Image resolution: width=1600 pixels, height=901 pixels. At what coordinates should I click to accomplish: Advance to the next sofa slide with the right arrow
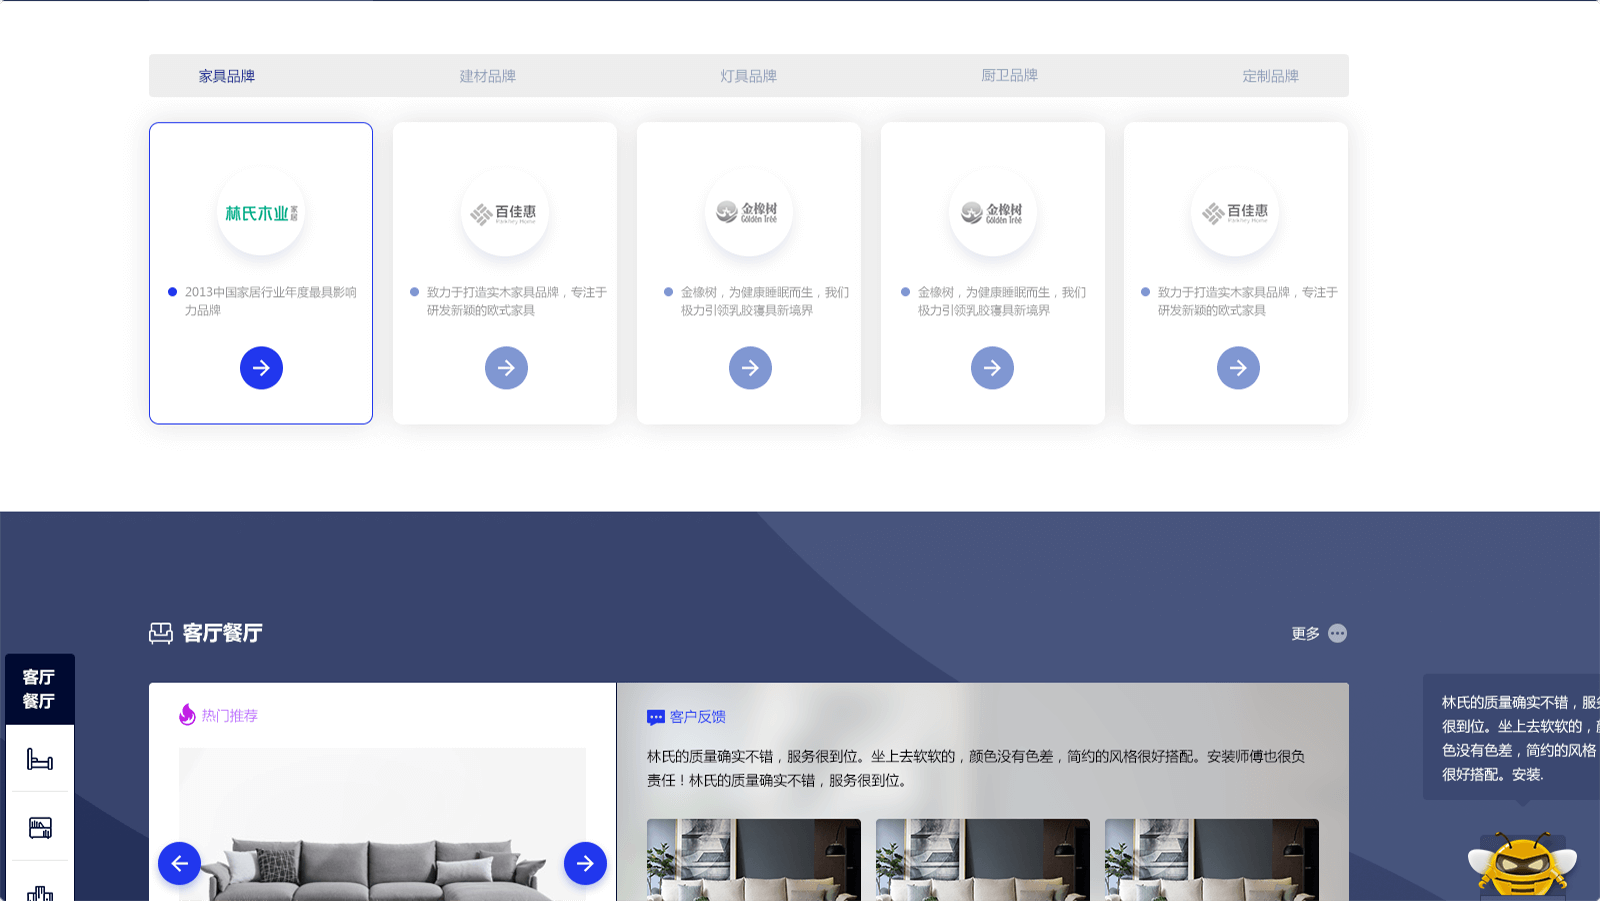click(585, 863)
